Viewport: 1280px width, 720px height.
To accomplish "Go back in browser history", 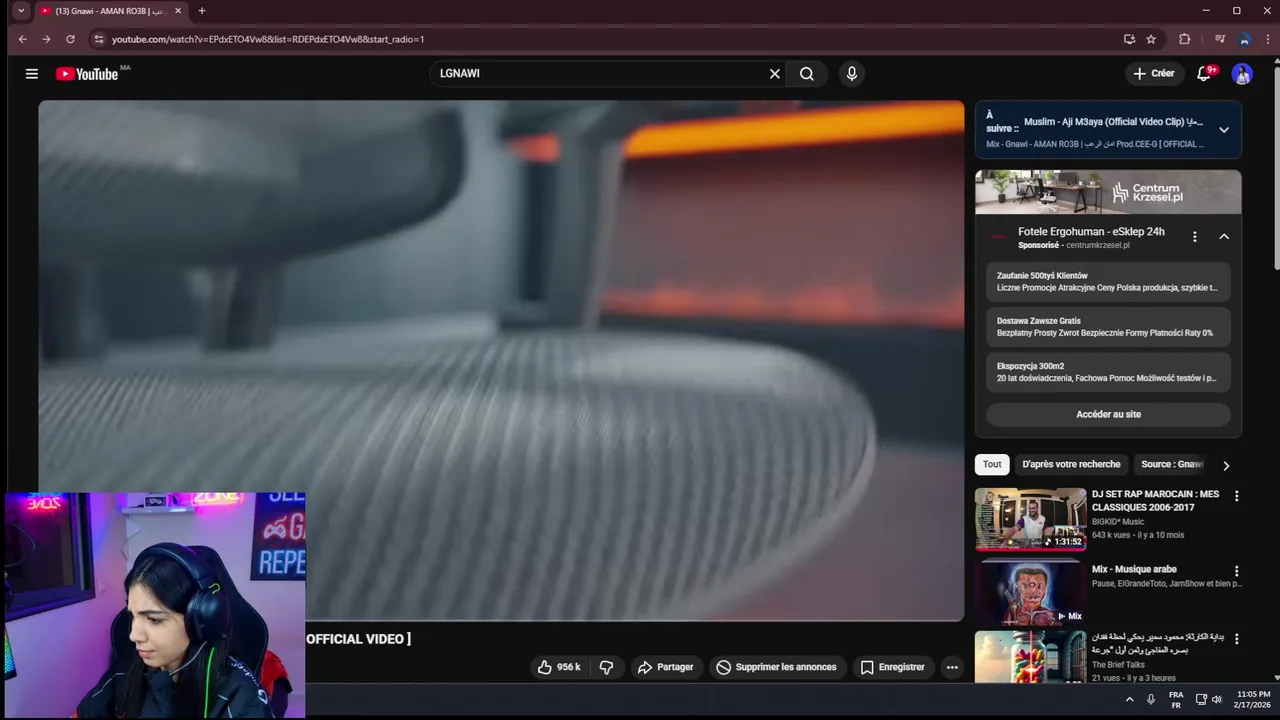I will [22, 39].
